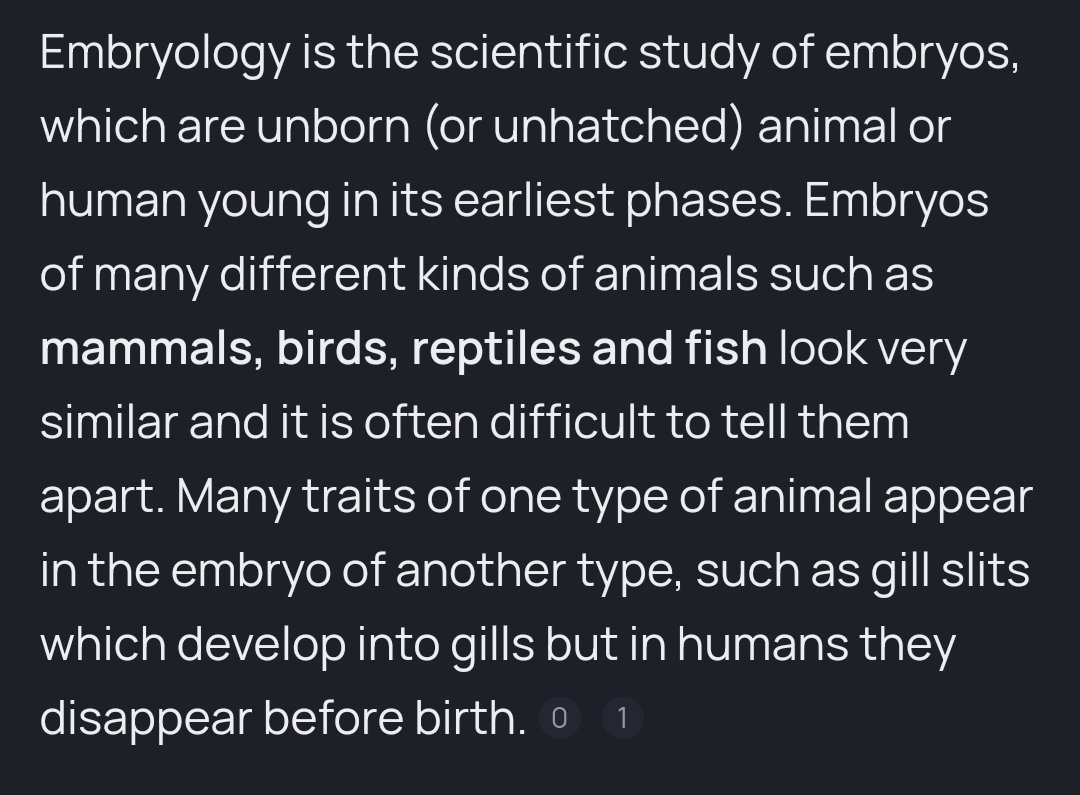Click the word 'disappear' in the last line
1080x795 pixels.
(x=146, y=720)
